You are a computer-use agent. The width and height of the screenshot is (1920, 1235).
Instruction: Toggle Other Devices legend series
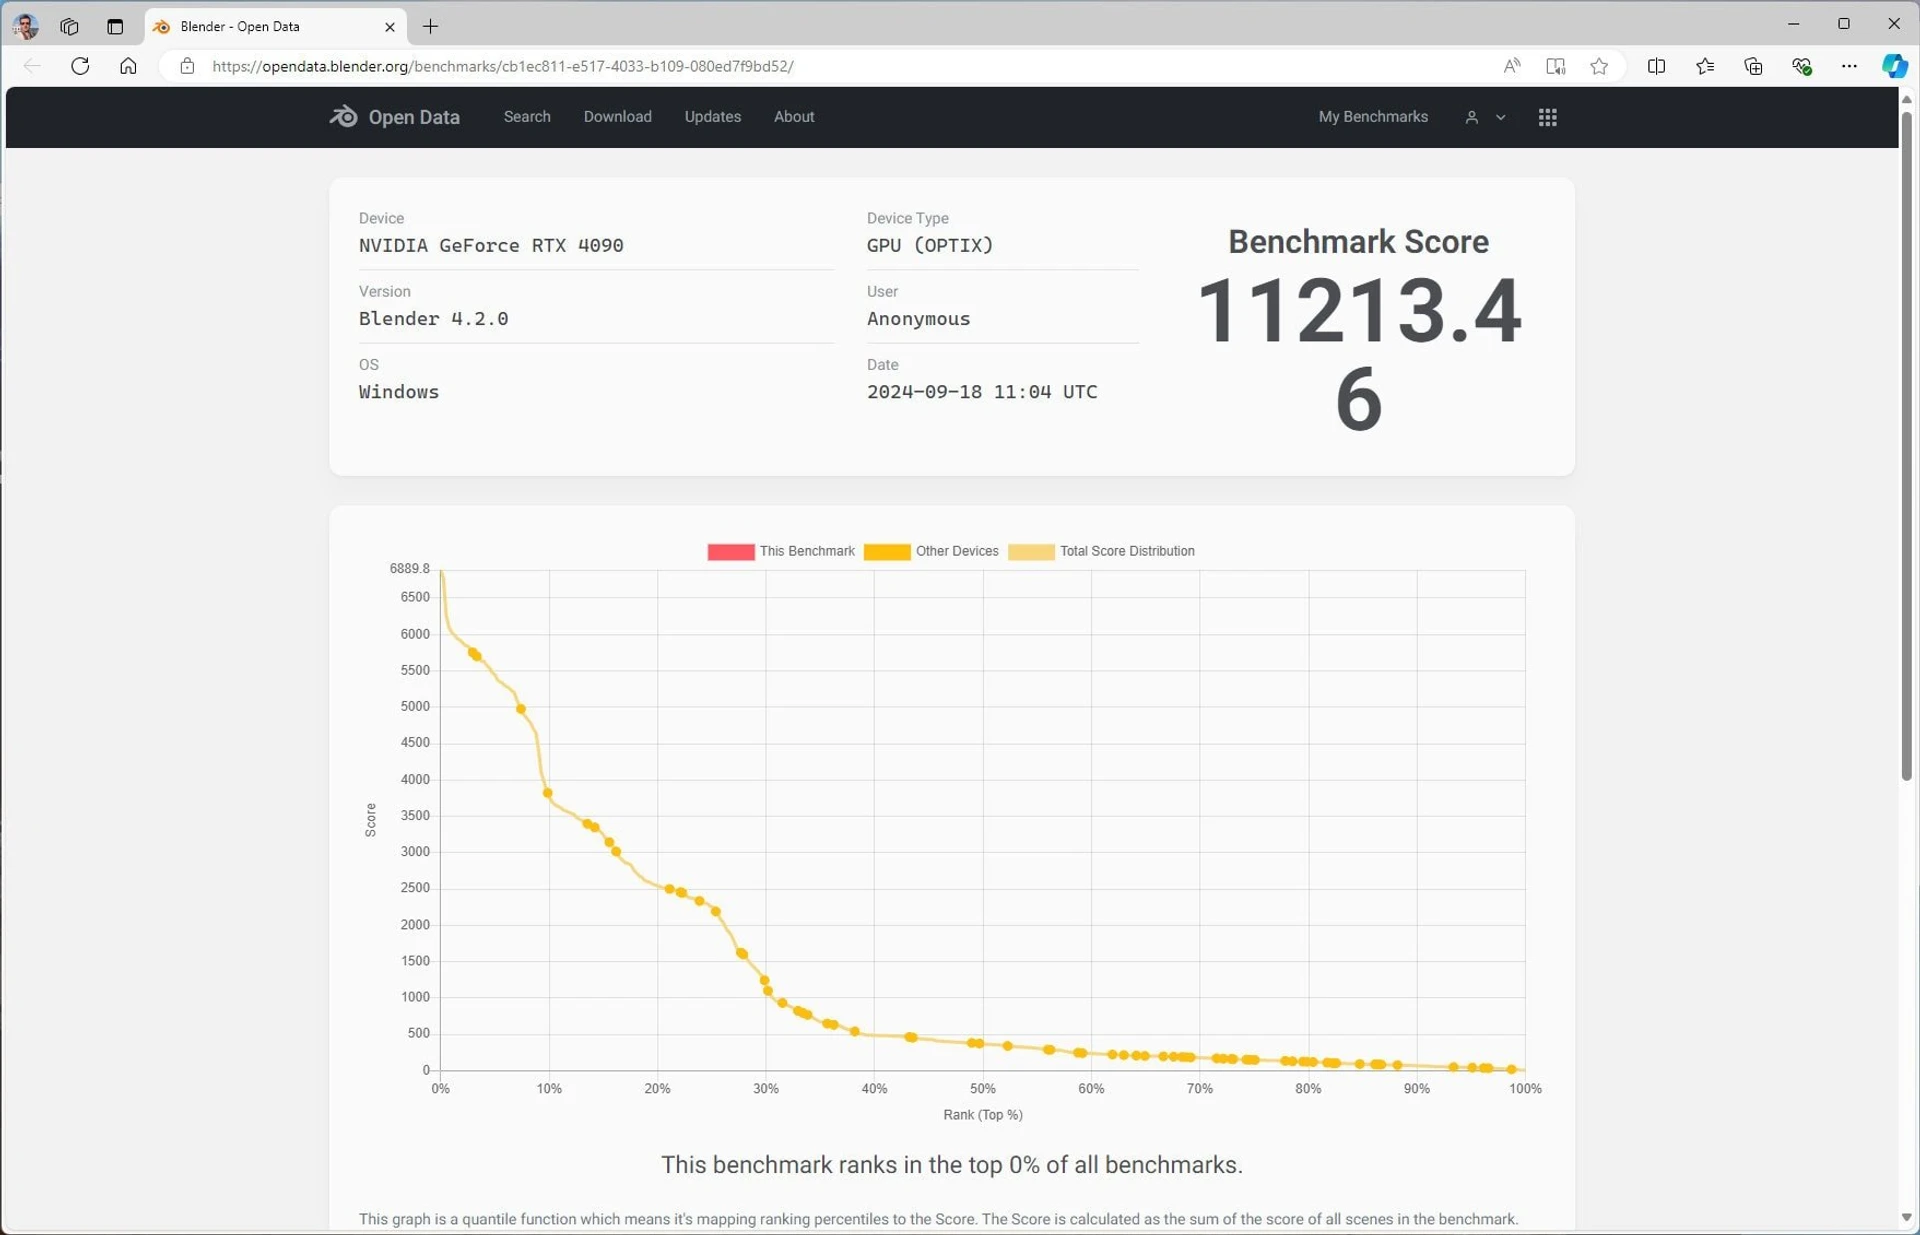click(x=931, y=551)
